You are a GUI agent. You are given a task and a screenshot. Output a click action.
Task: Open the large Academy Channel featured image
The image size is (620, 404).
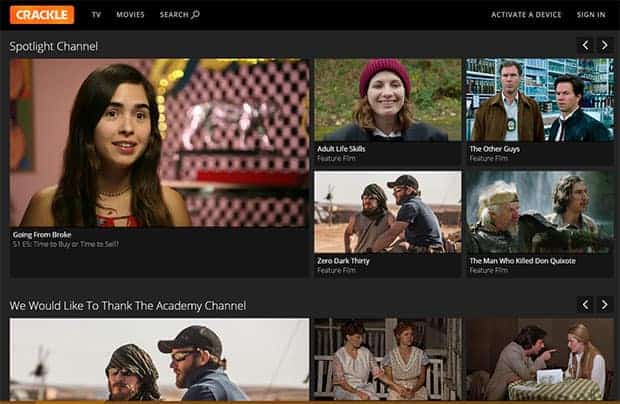(159, 359)
